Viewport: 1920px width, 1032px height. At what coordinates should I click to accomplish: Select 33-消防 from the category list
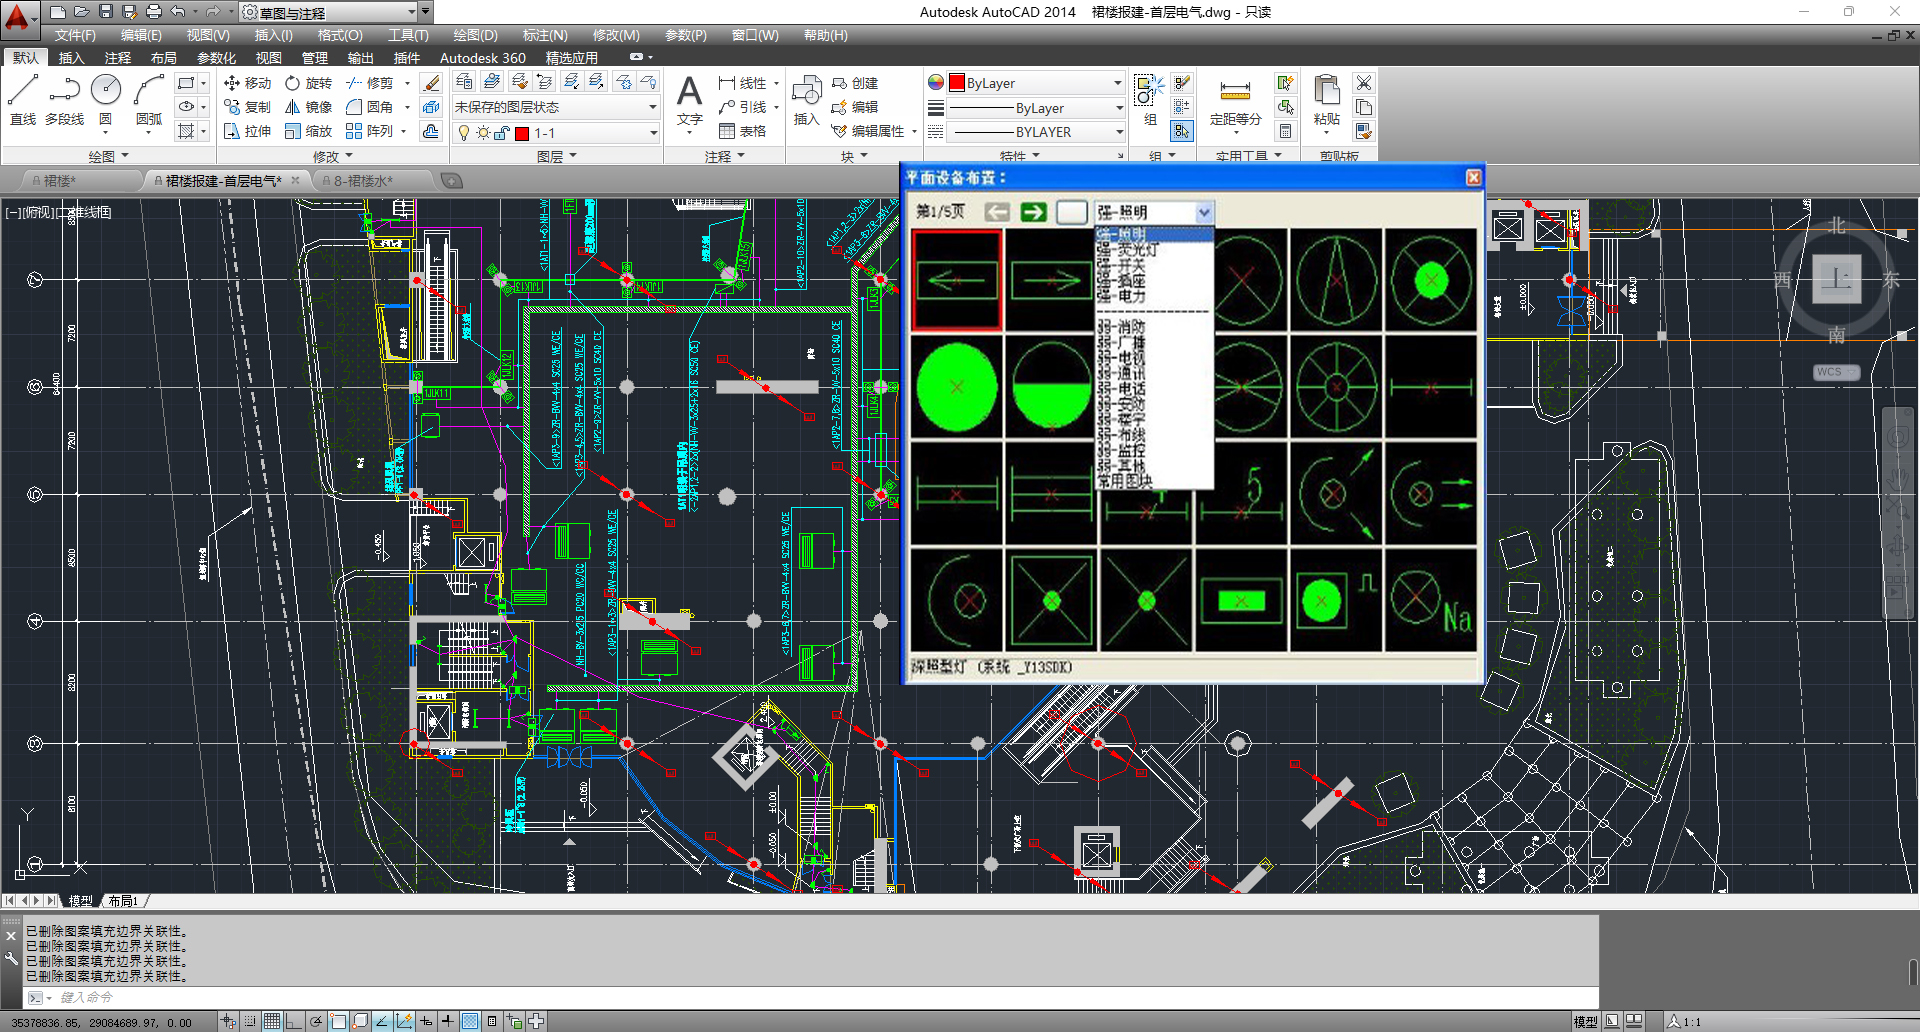1121,327
